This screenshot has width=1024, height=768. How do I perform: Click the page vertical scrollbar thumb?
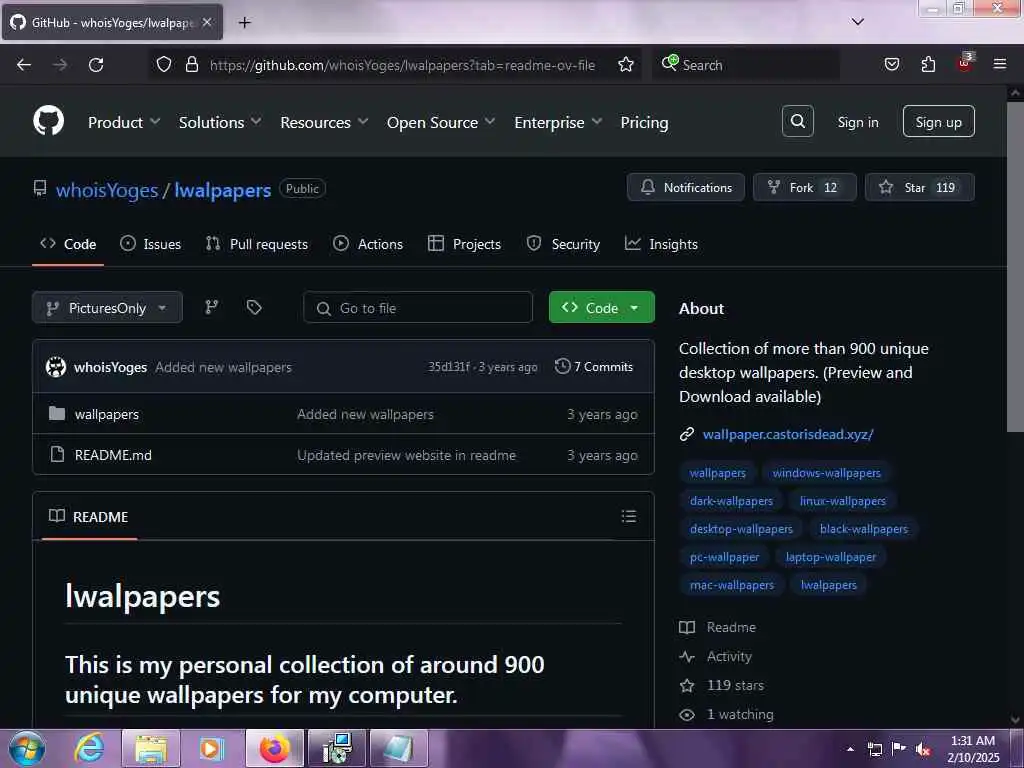click(x=1014, y=268)
